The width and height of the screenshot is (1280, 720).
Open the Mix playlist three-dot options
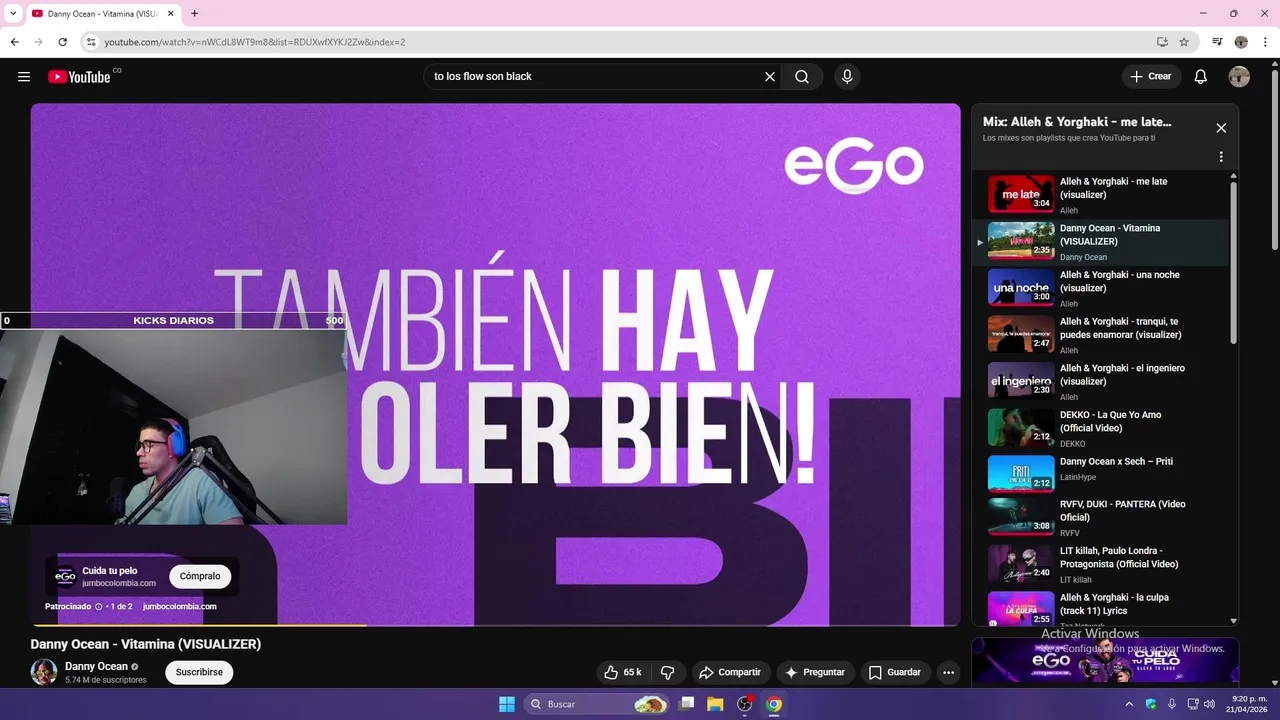tap(1221, 157)
